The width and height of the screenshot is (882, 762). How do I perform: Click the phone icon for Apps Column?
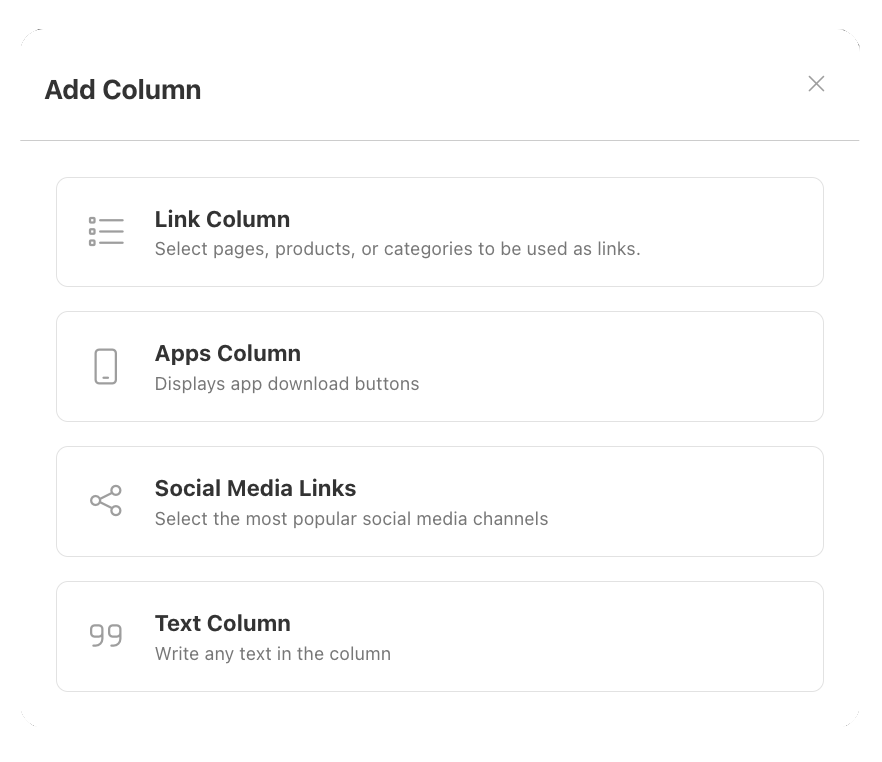106,366
